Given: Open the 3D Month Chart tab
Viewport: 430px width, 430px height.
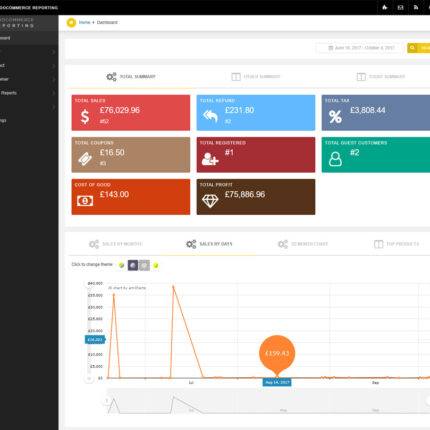Looking at the screenshot, I should coord(303,244).
